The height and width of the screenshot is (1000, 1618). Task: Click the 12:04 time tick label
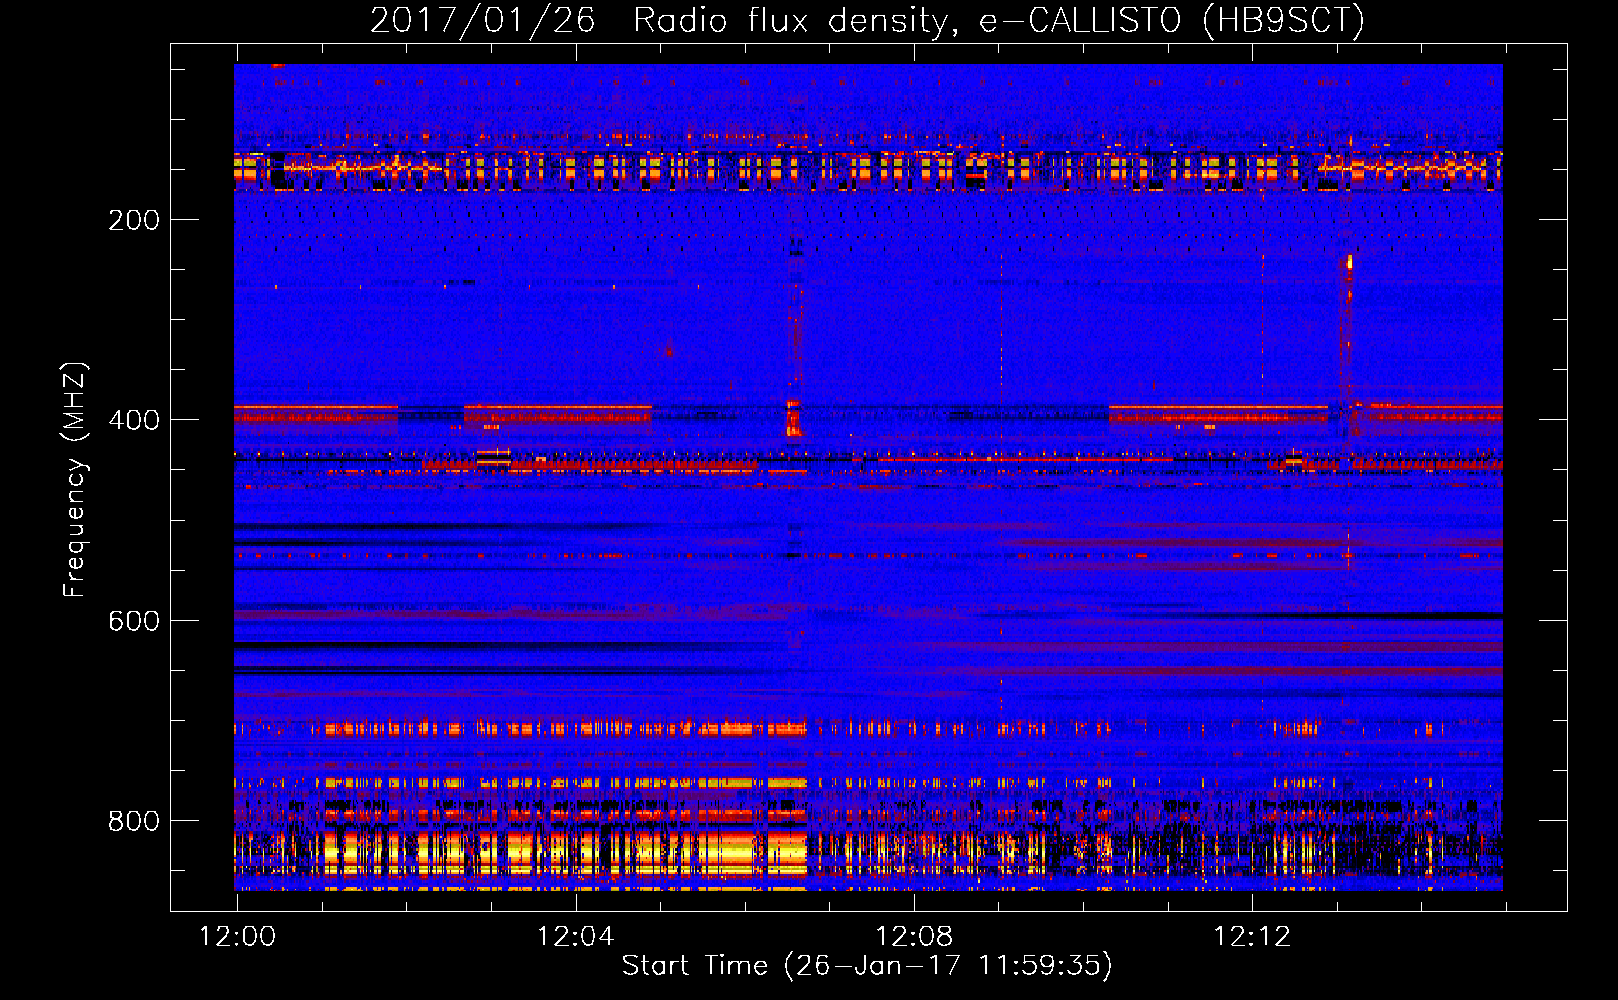point(575,936)
